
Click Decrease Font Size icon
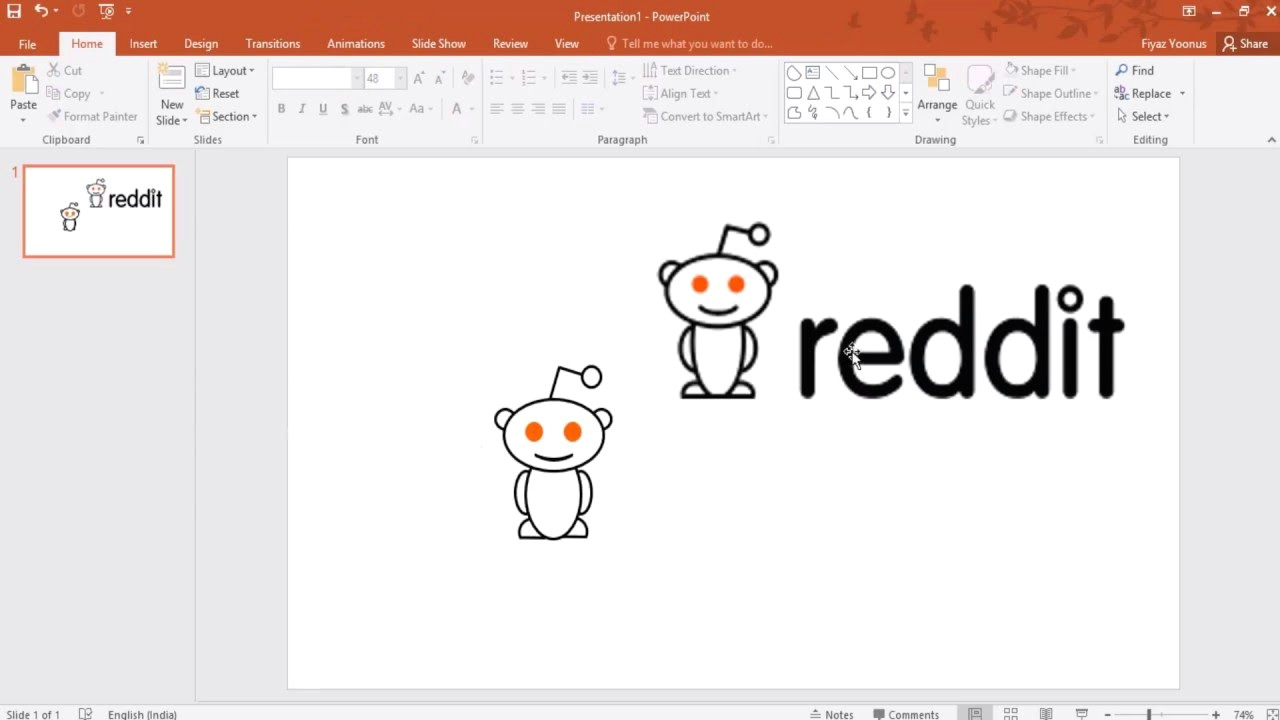click(439, 78)
